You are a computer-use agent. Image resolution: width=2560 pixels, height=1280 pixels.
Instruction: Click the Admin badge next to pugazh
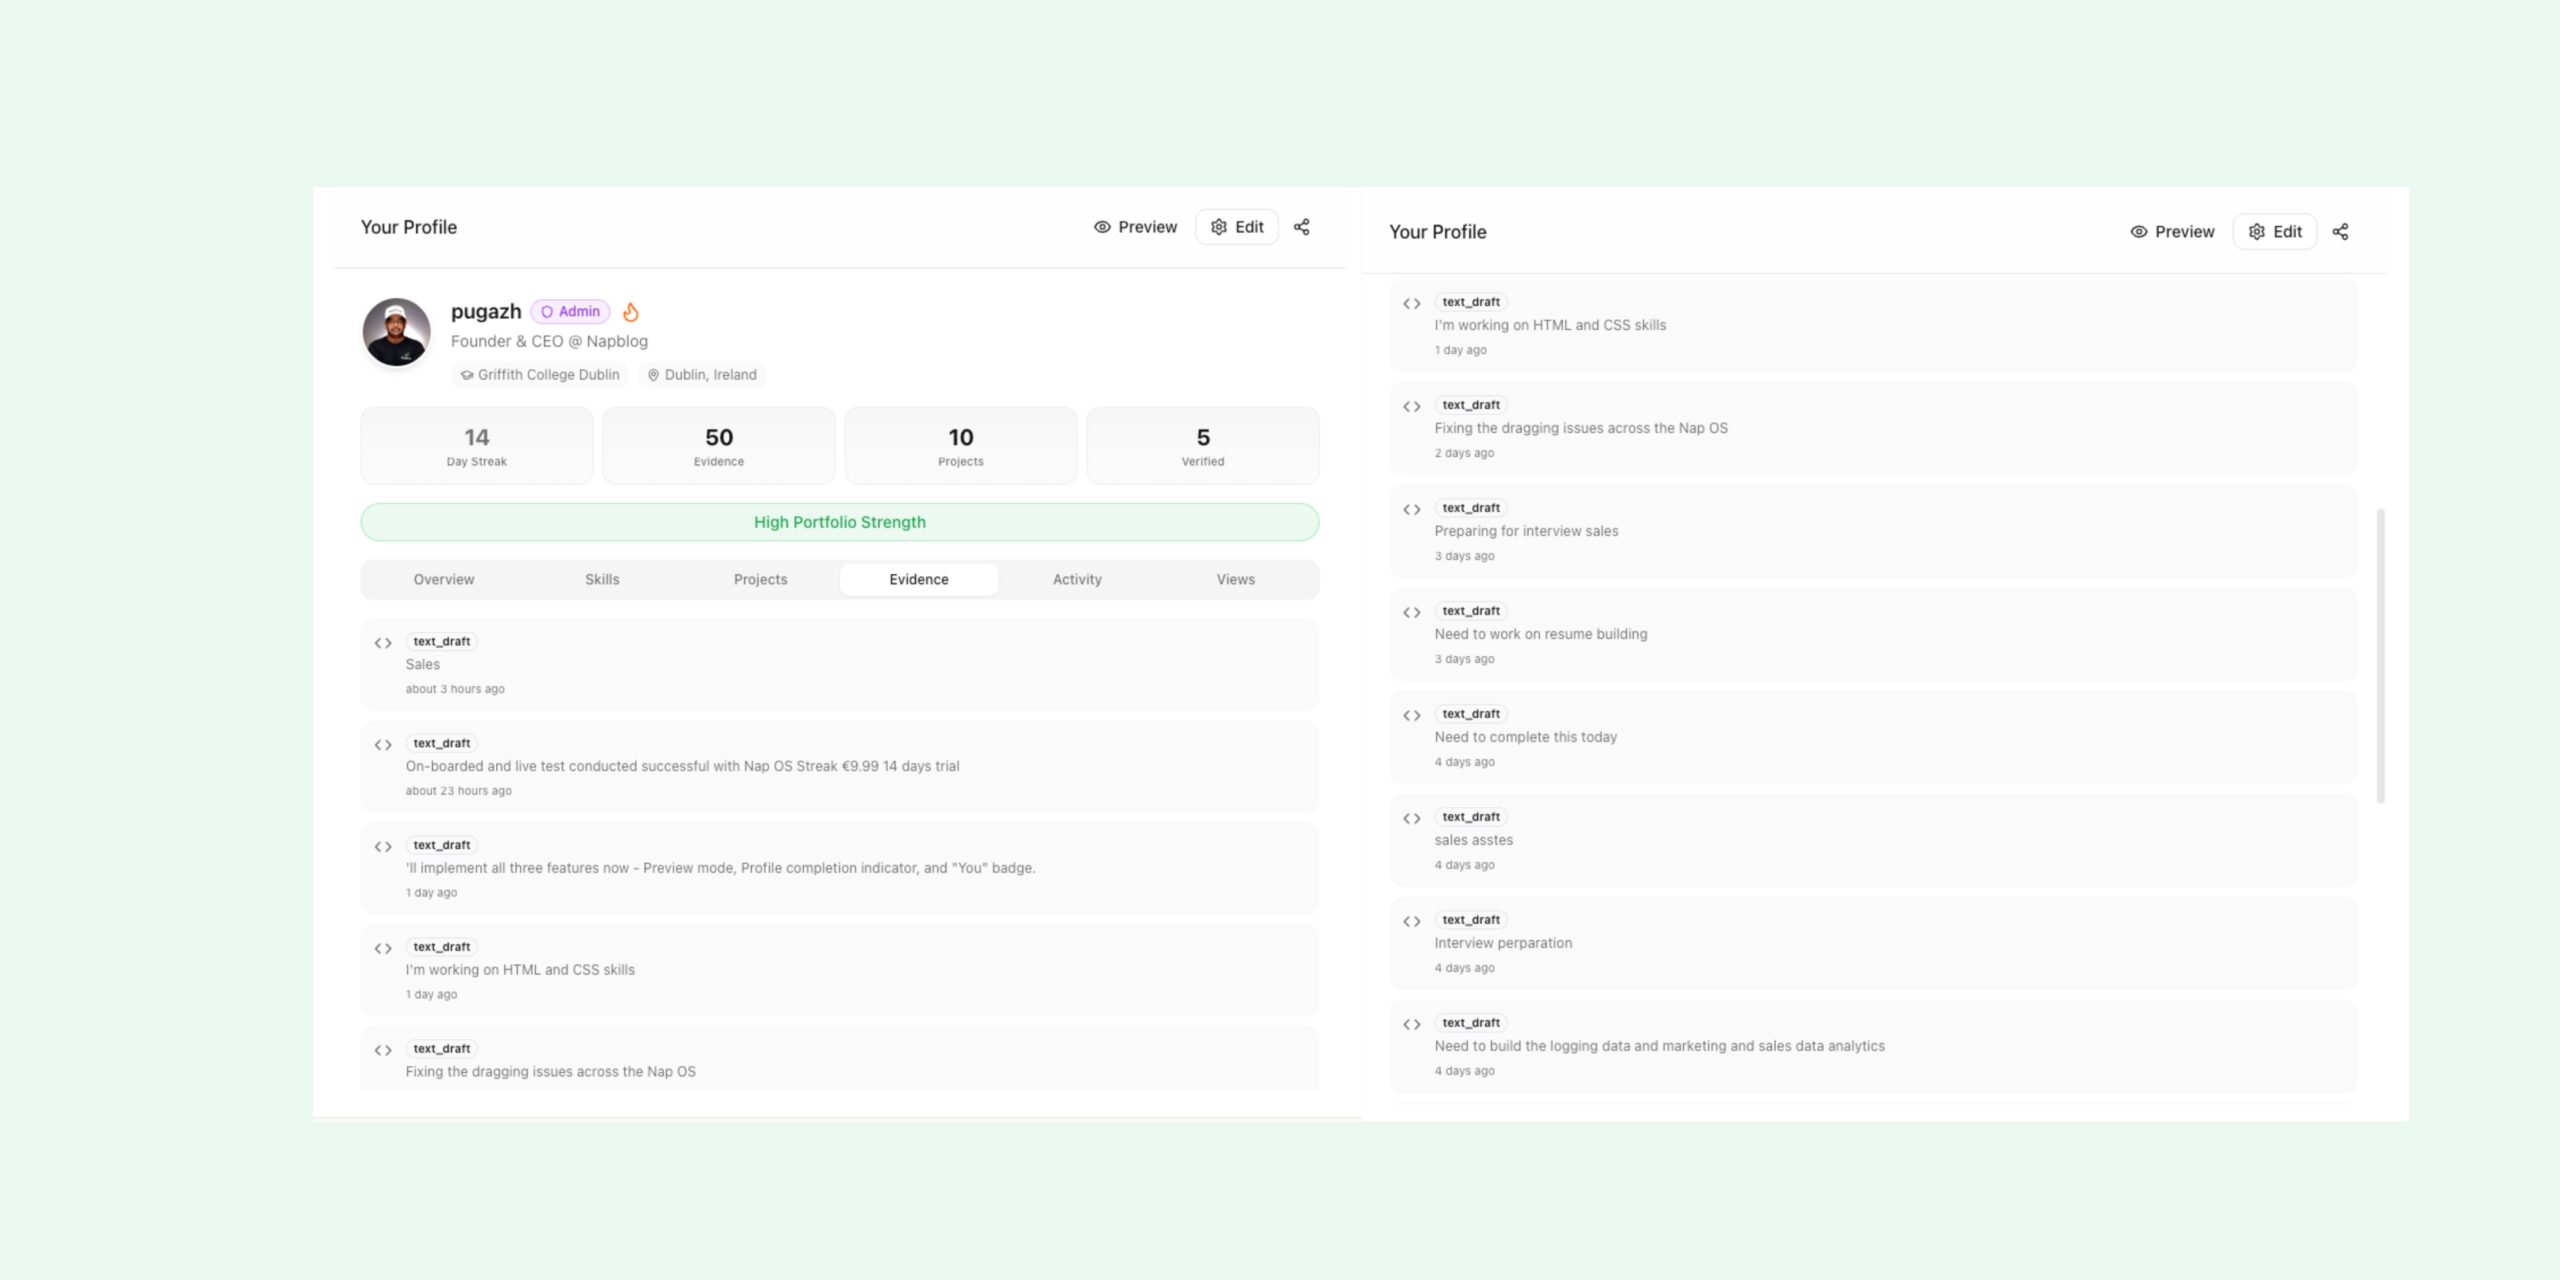click(570, 312)
